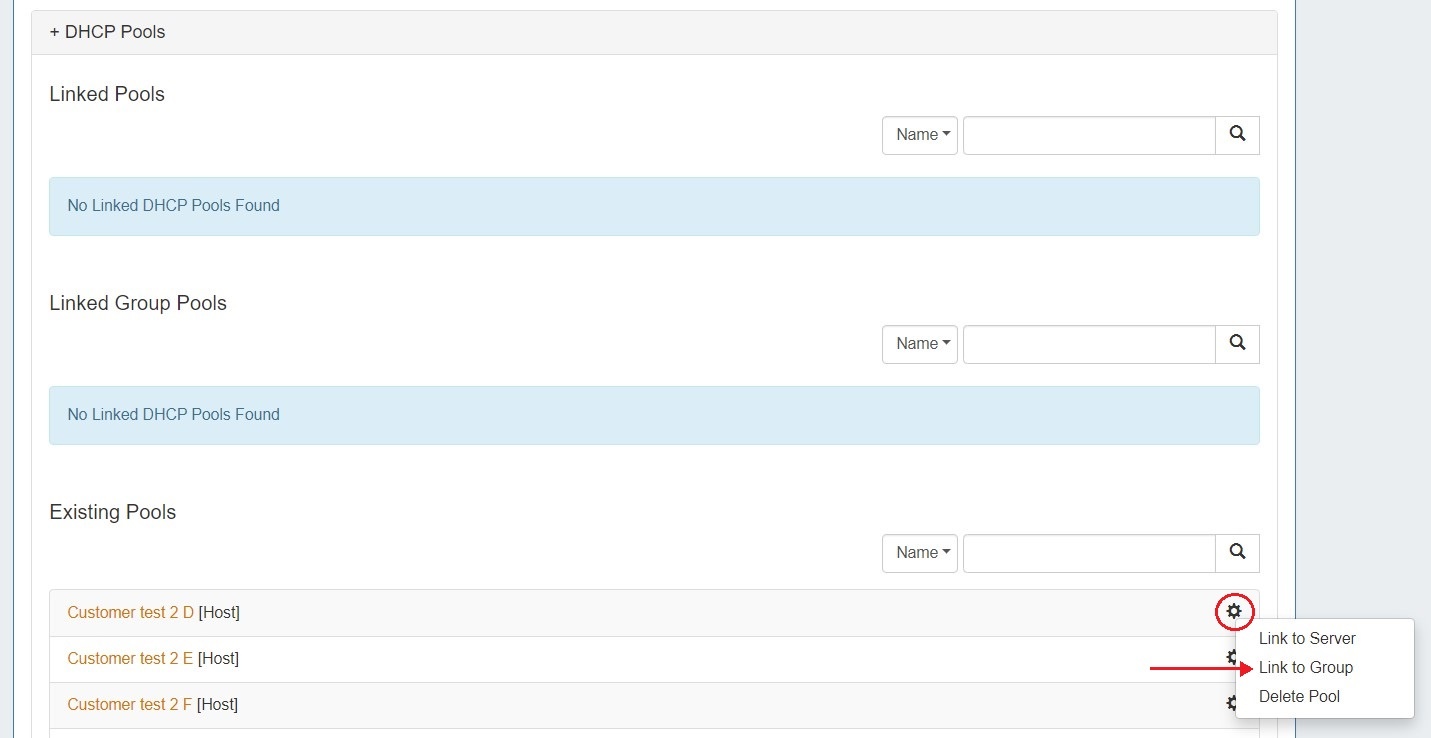Select Link to Server from the menu
This screenshot has height=738, width=1431.
point(1307,639)
